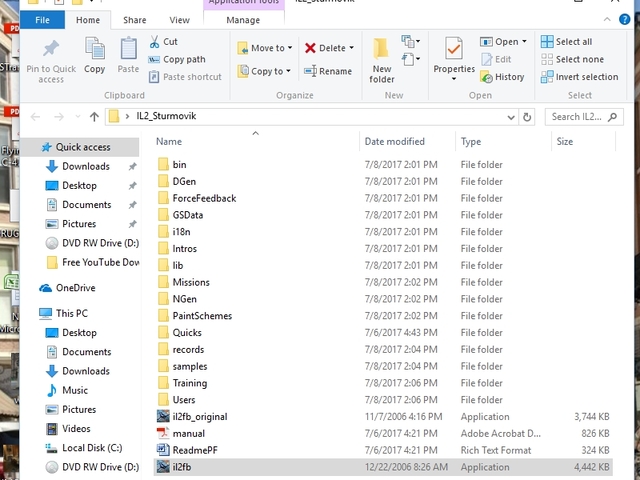Open Free YouTube Downloads folder in sidebar

coord(92,262)
